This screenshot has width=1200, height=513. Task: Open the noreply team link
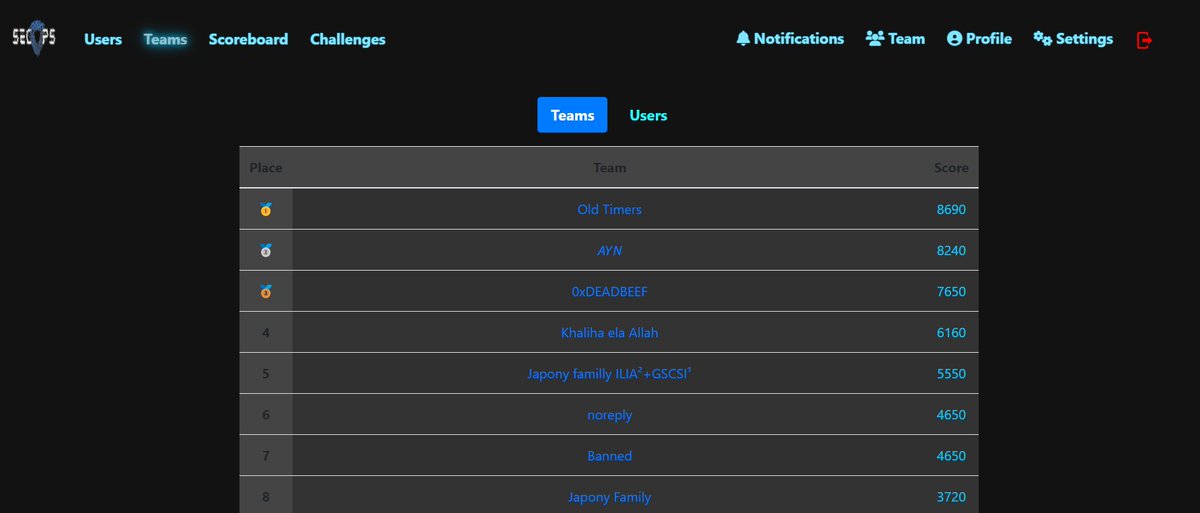point(610,415)
